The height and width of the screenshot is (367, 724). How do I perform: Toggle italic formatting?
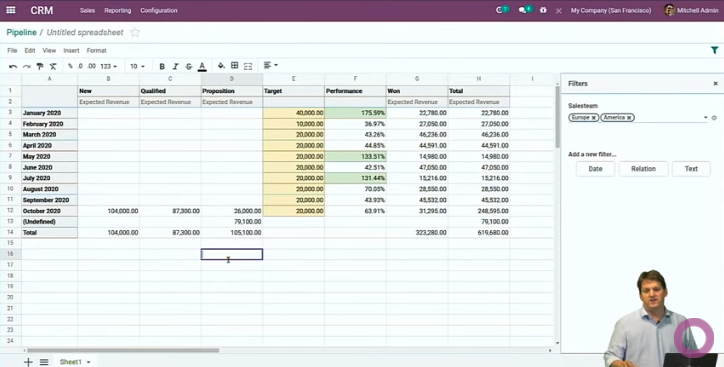coord(175,66)
